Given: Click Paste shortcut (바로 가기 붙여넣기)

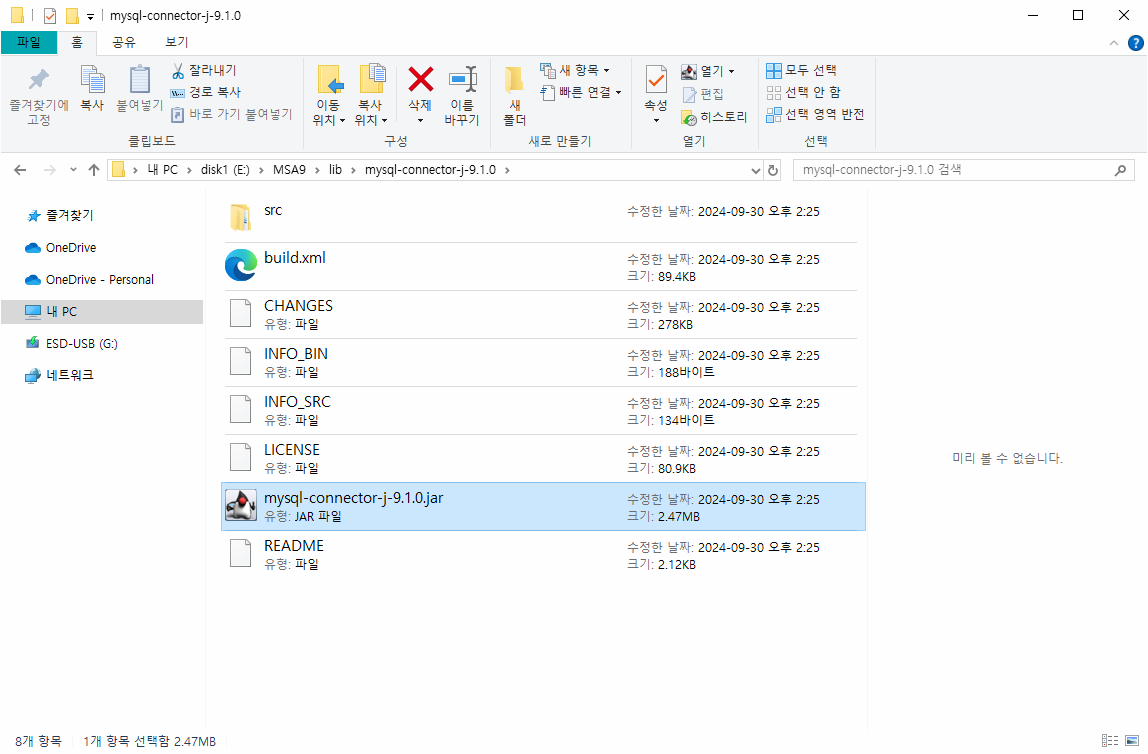Looking at the screenshot, I should coord(231,114).
